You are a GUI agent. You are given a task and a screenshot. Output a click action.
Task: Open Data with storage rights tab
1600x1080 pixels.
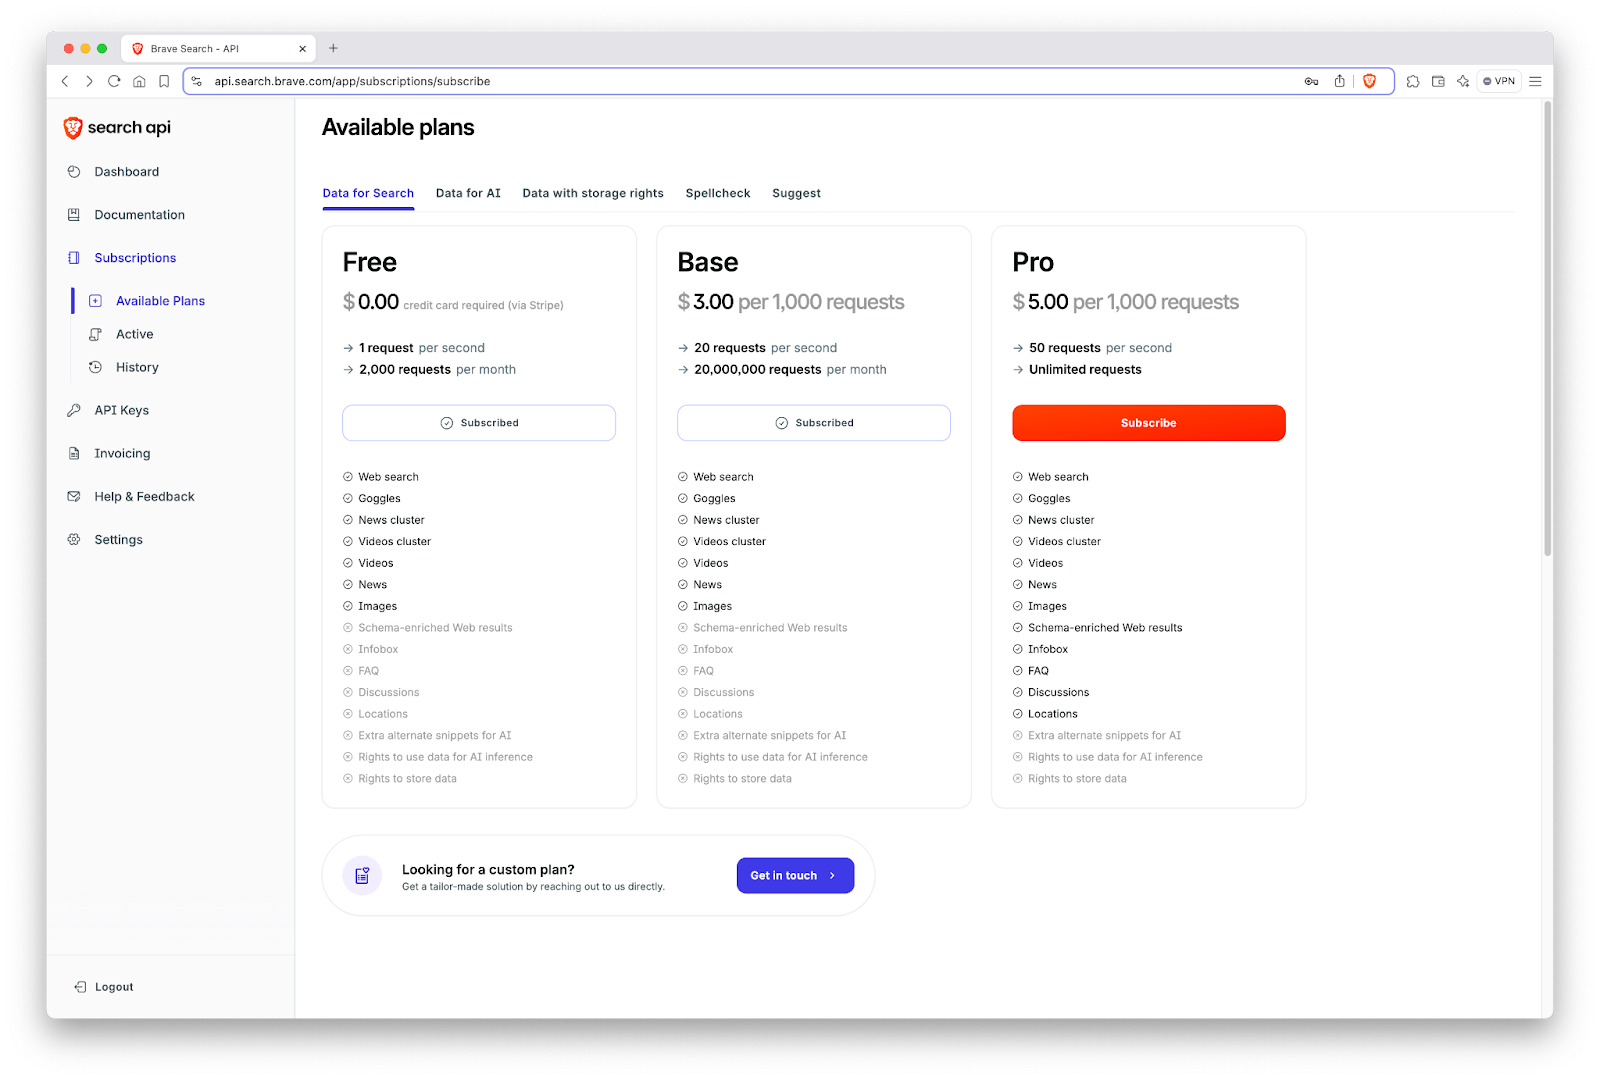pyautogui.click(x=592, y=193)
